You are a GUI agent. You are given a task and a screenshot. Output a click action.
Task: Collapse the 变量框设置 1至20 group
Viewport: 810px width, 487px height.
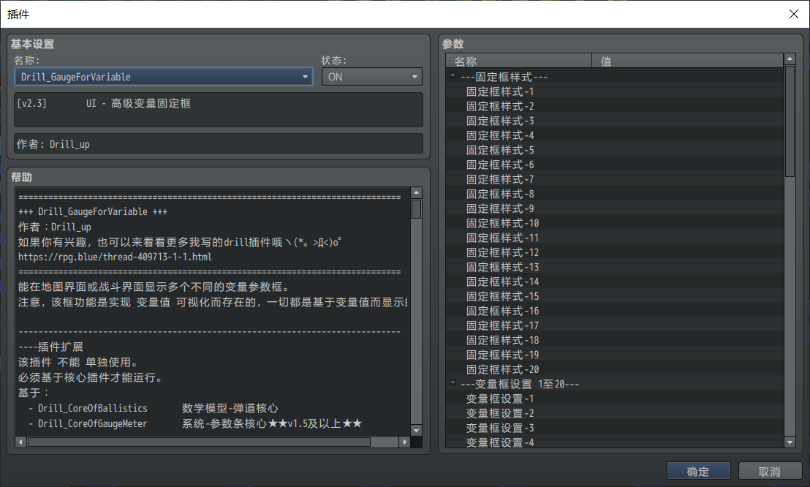click(452, 383)
